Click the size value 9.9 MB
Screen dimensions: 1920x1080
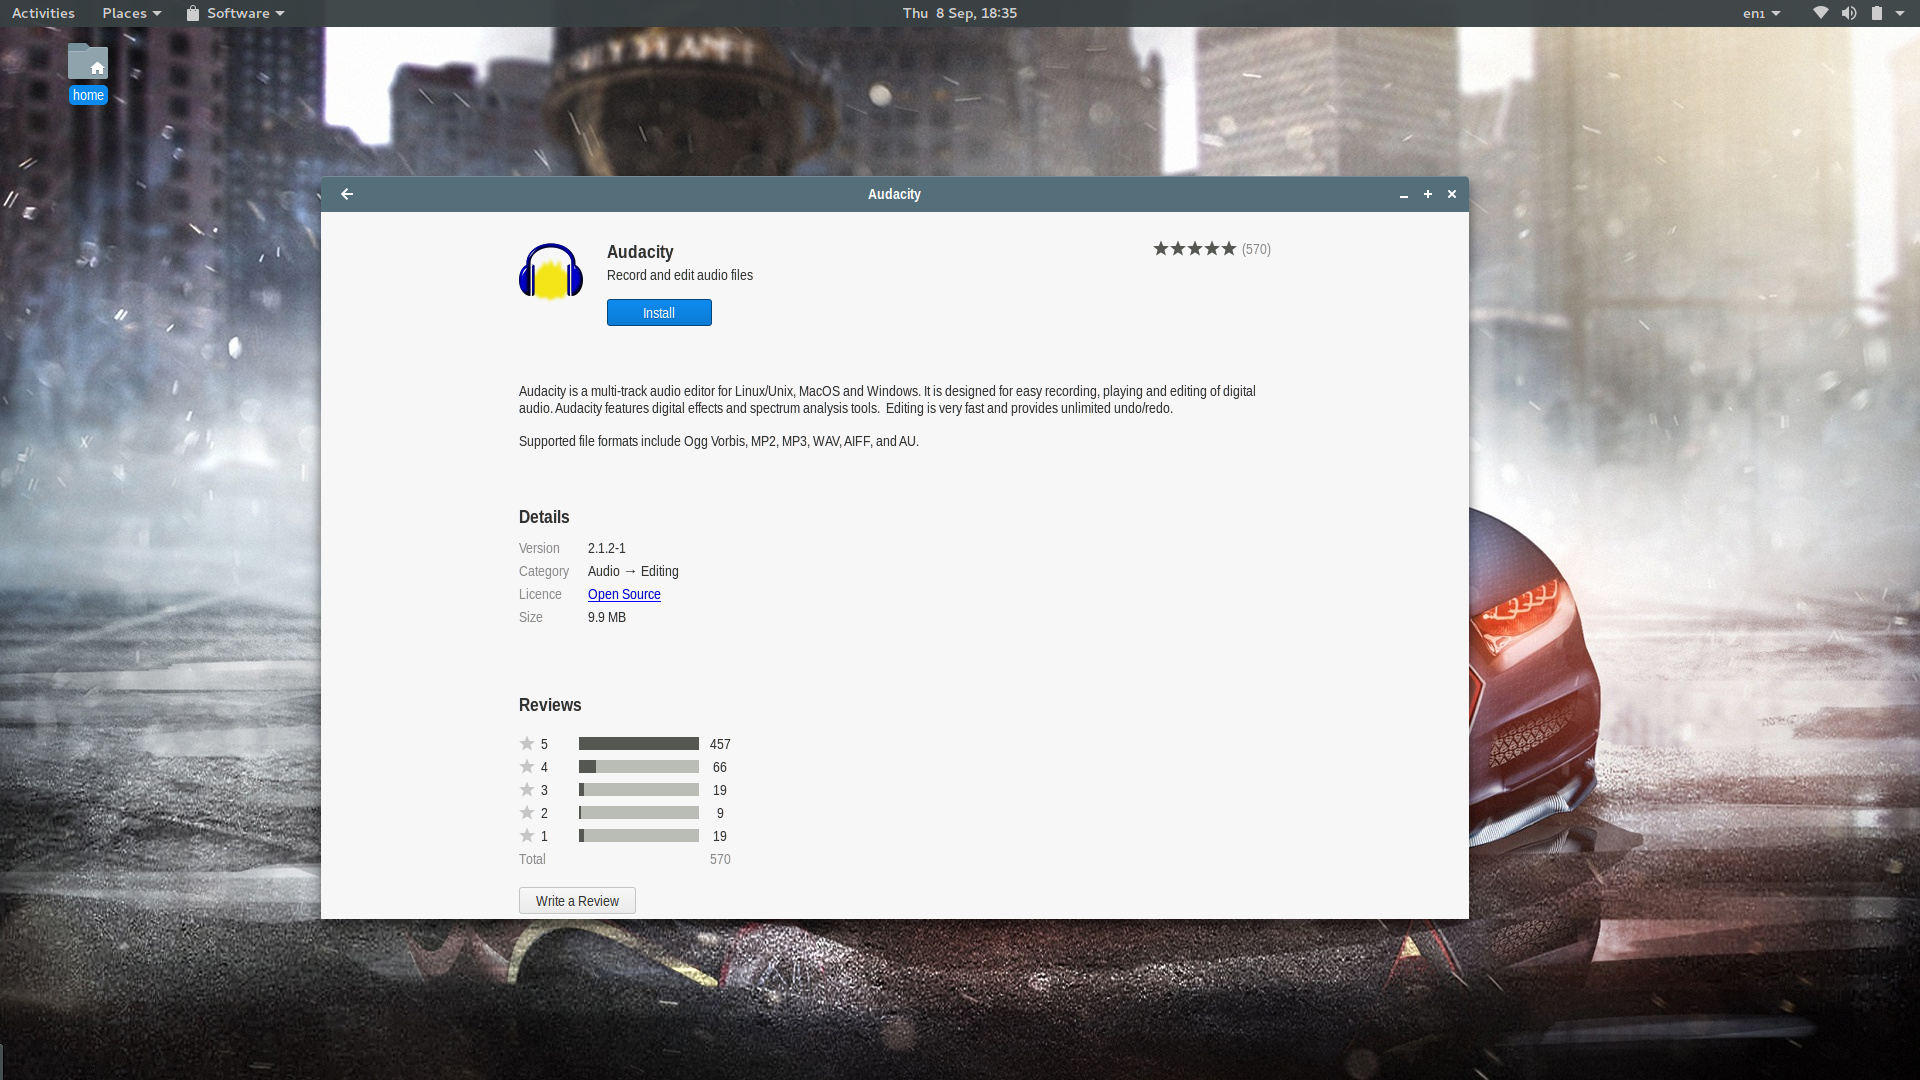coord(607,617)
